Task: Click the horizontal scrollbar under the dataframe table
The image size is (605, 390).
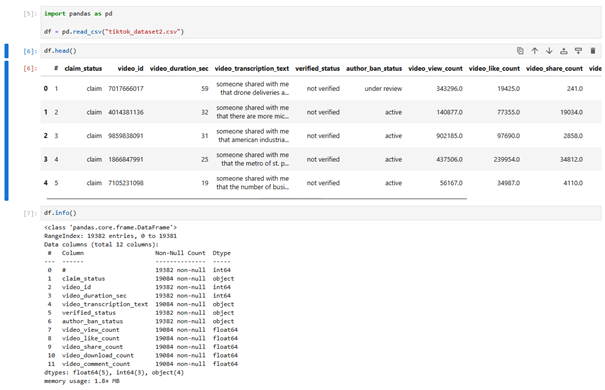Action: (x=257, y=199)
